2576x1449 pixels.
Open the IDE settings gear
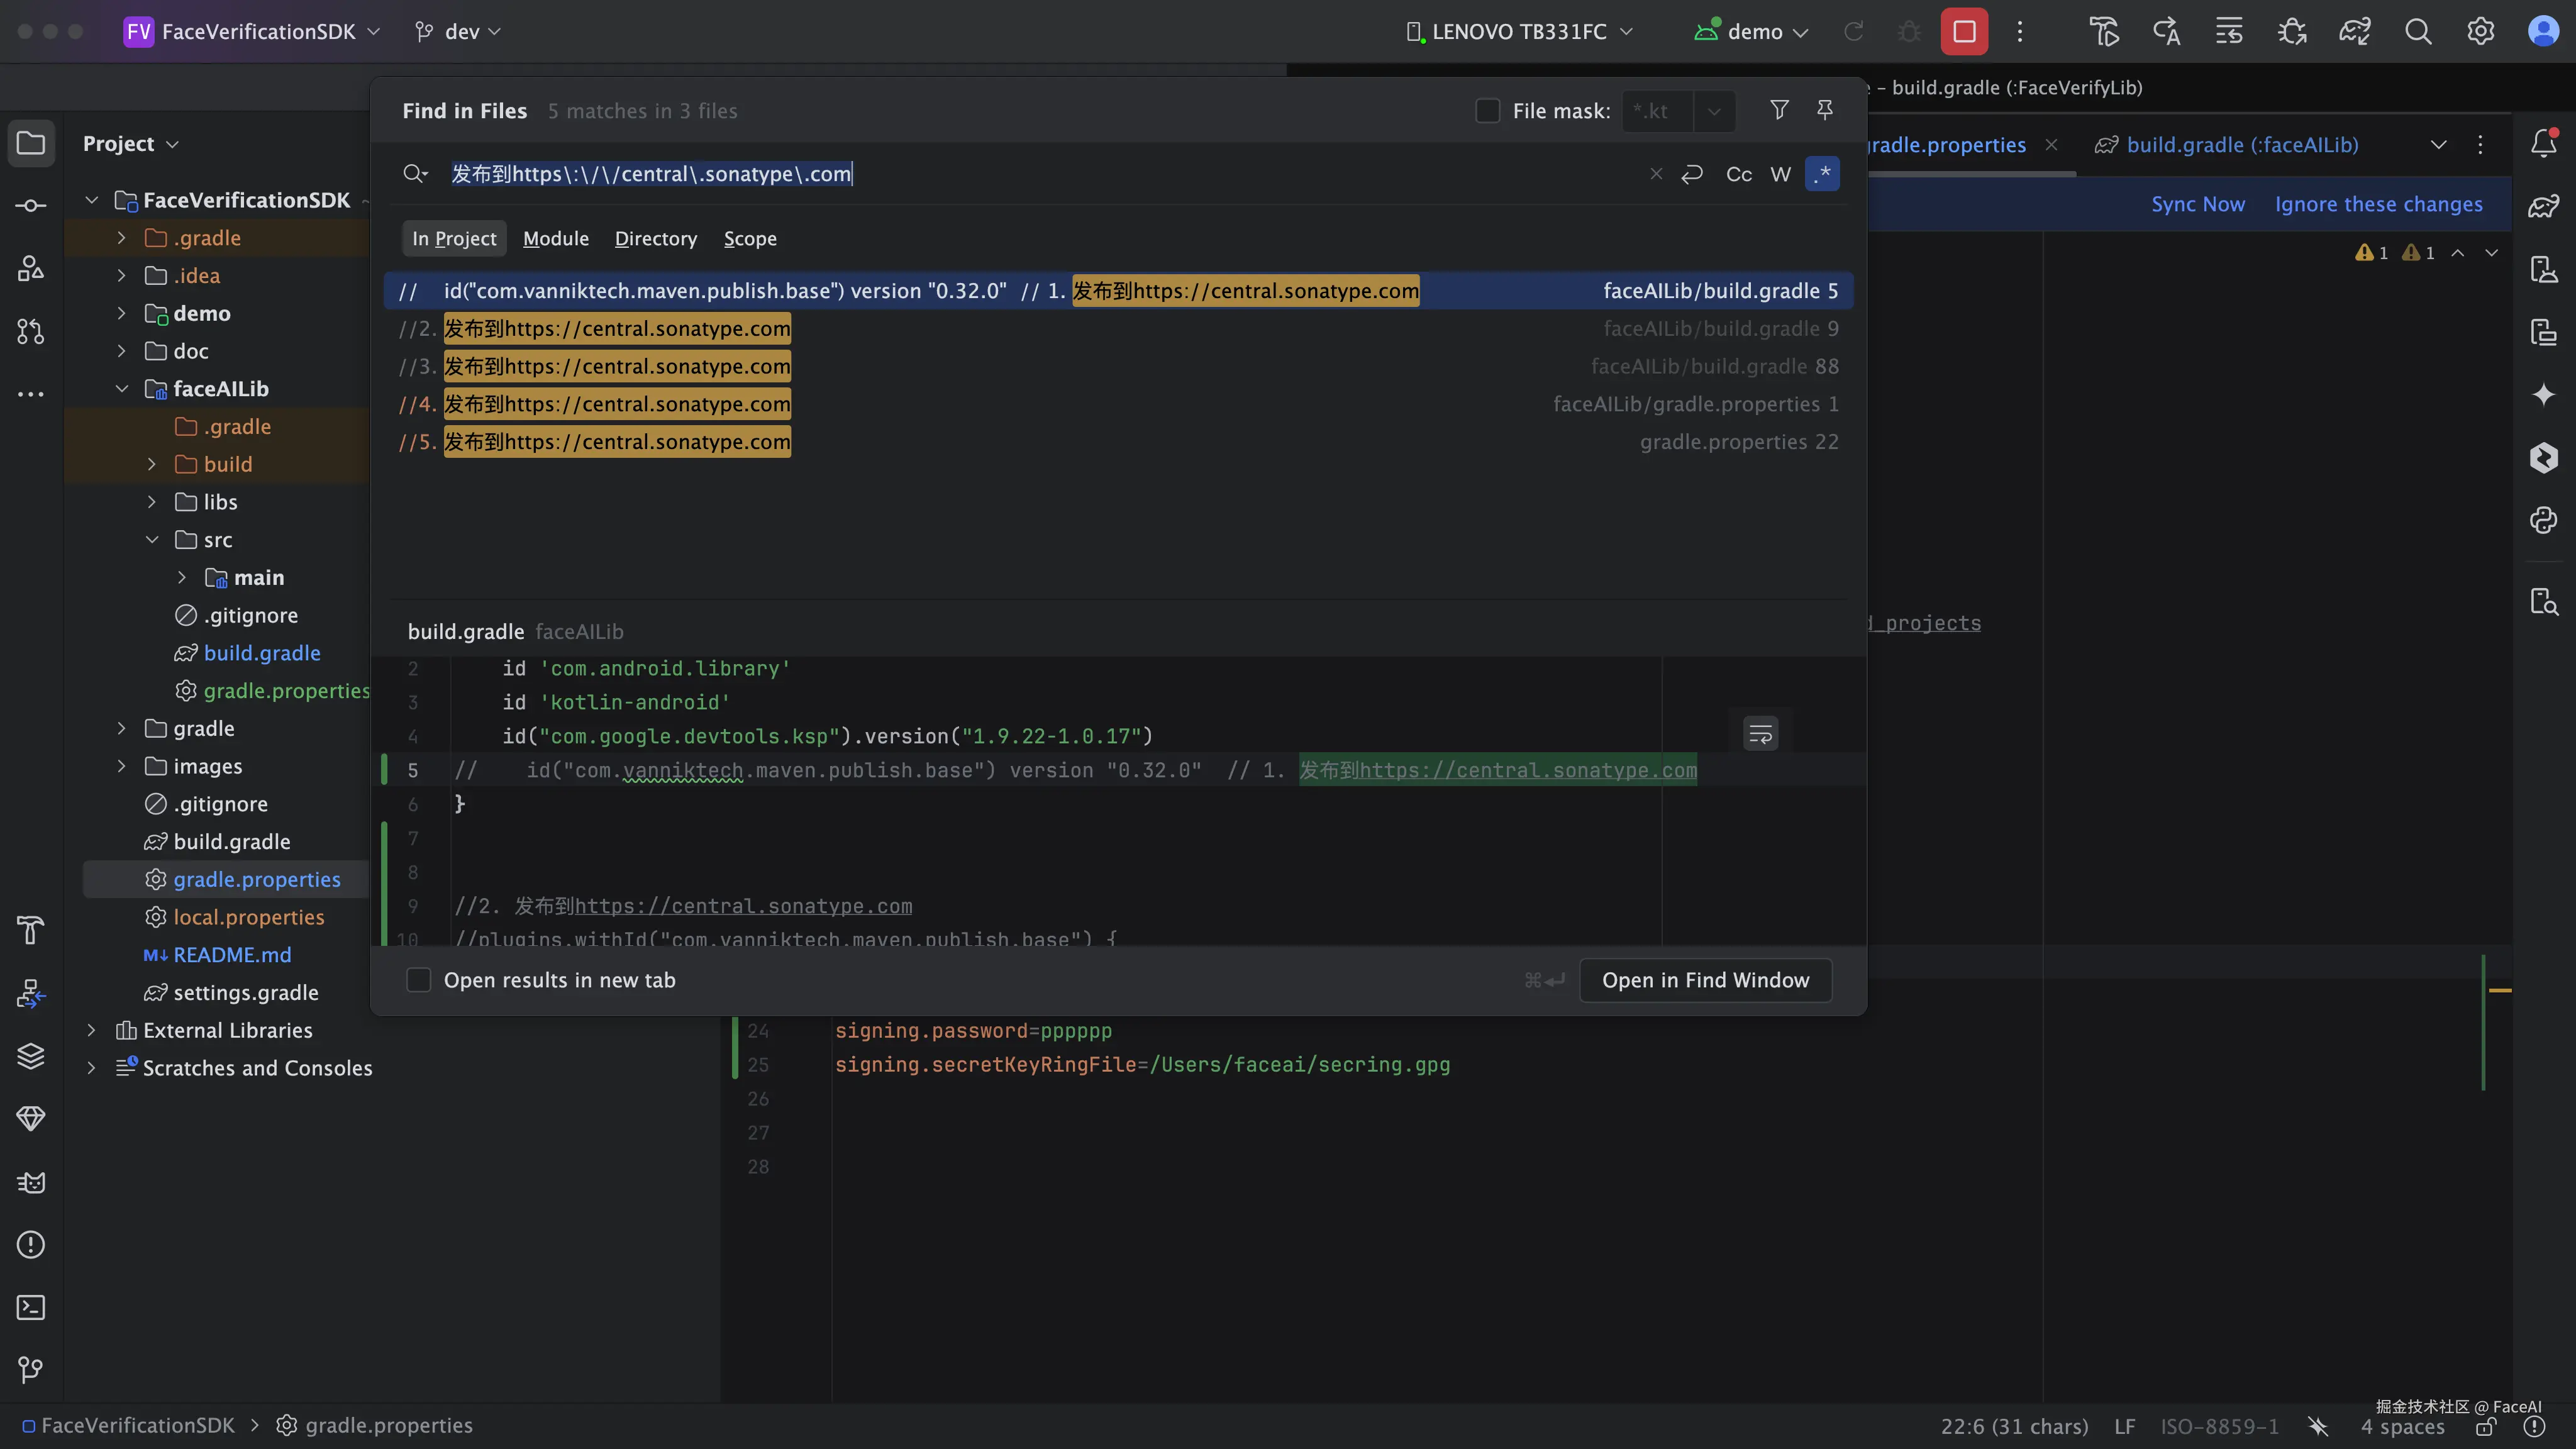(x=2480, y=32)
